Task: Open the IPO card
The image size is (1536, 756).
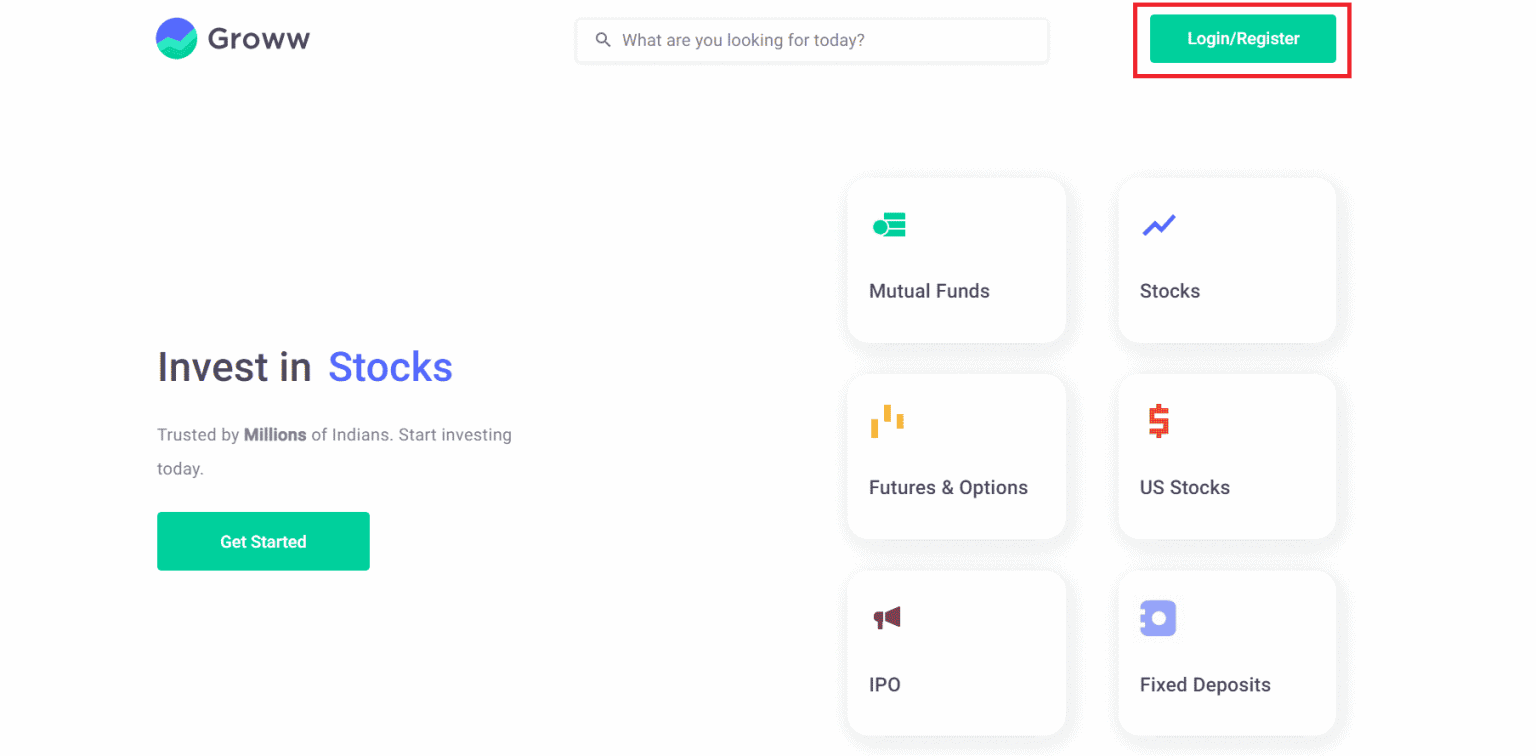Action: pyautogui.click(x=956, y=652)
